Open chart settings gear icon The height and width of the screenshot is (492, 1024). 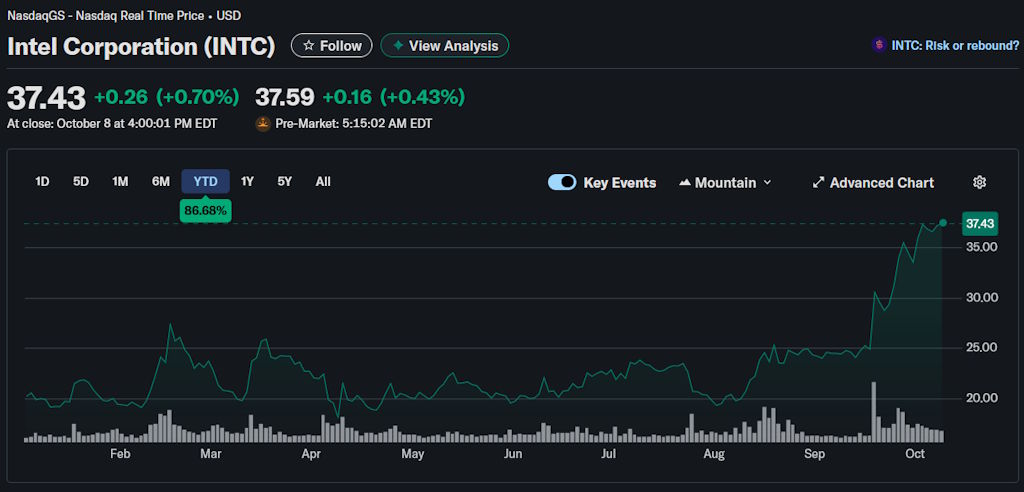[979, 182]
